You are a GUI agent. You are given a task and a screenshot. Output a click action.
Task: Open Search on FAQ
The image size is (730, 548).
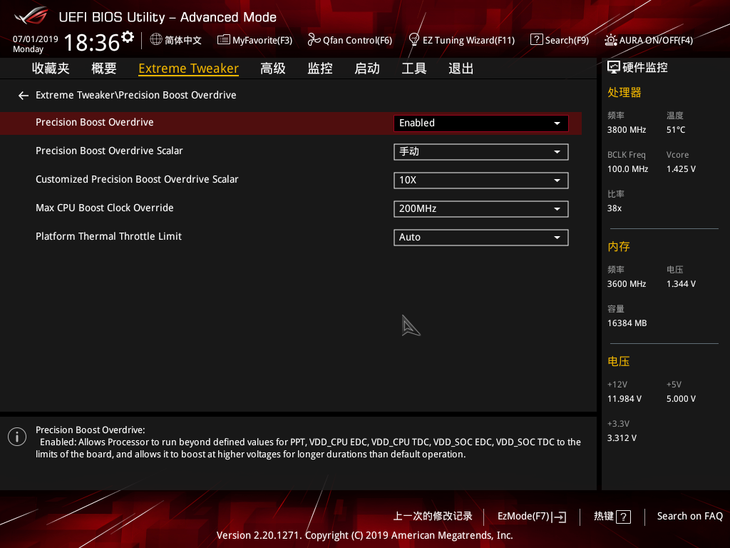(x=689, y=516)
